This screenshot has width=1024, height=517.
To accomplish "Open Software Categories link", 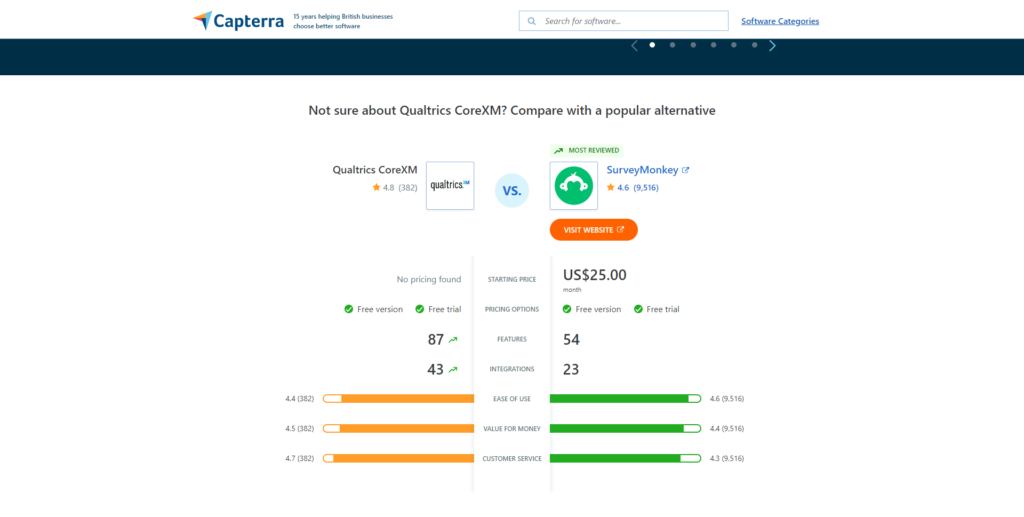I will [x=780, y=21].
